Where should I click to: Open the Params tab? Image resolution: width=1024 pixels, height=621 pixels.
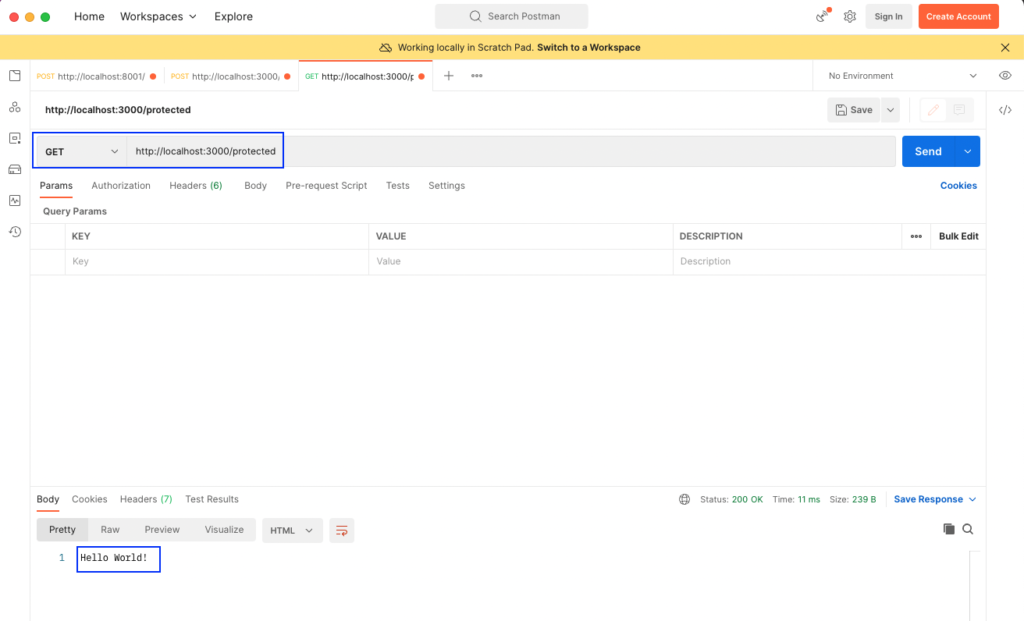click(56, 185)
